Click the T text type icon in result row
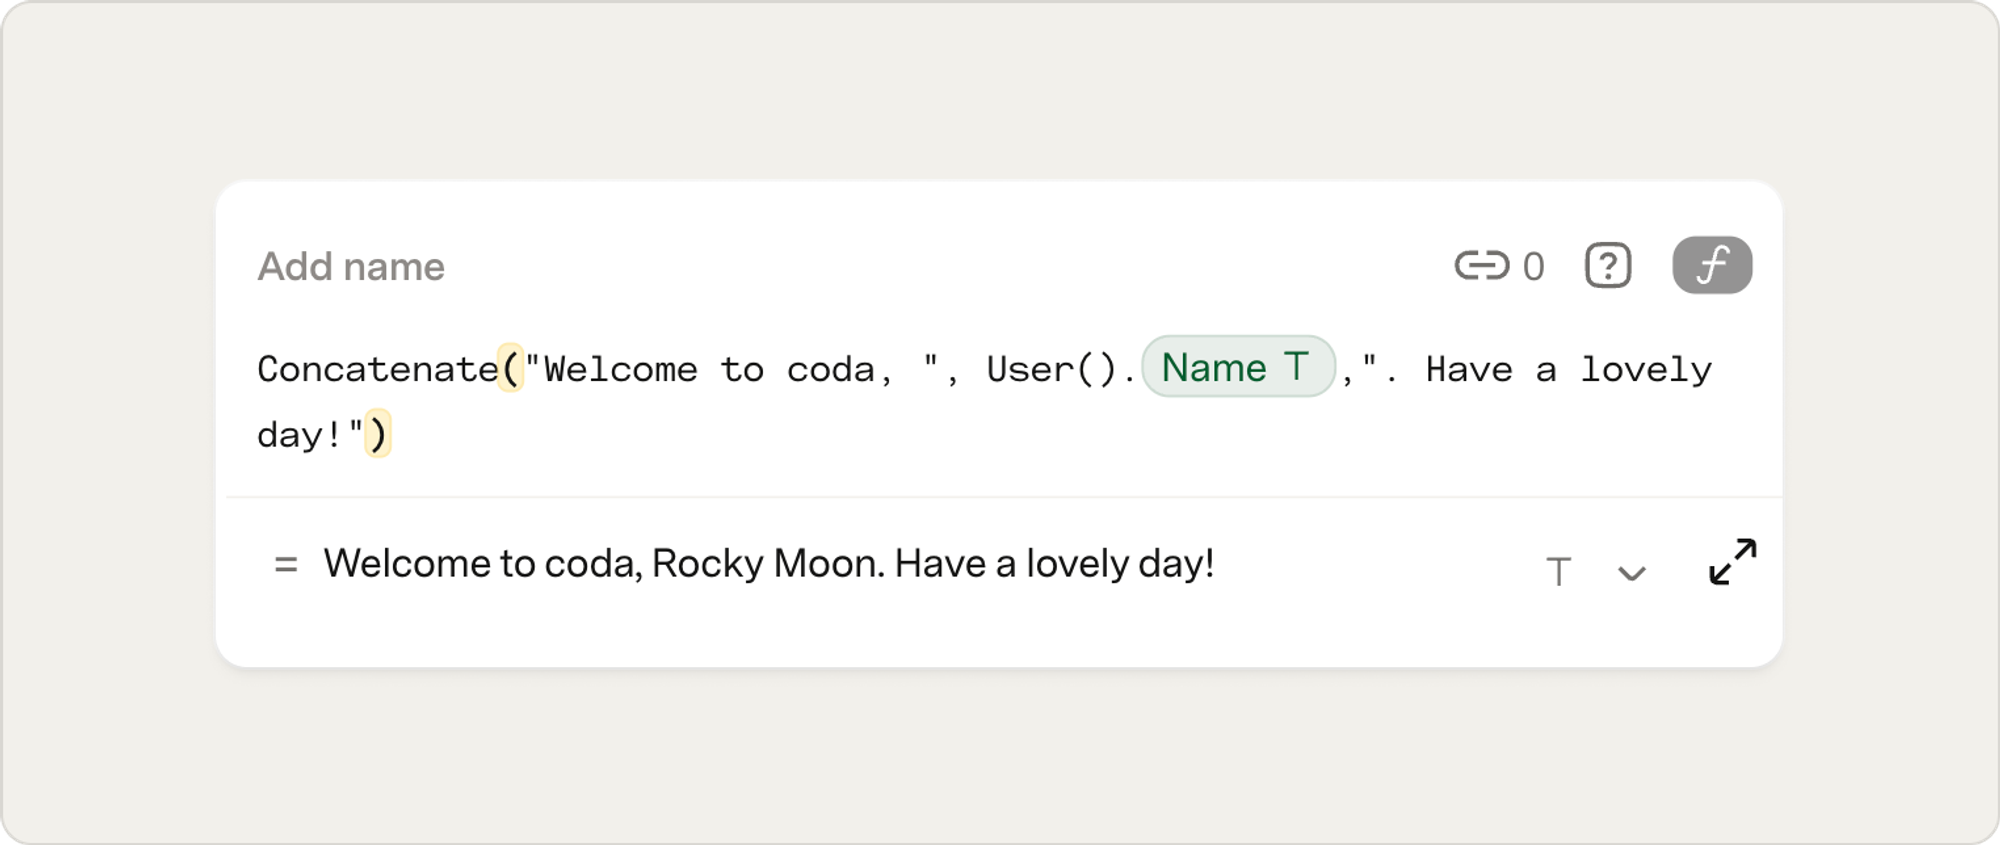 [x=1558, y=572]
